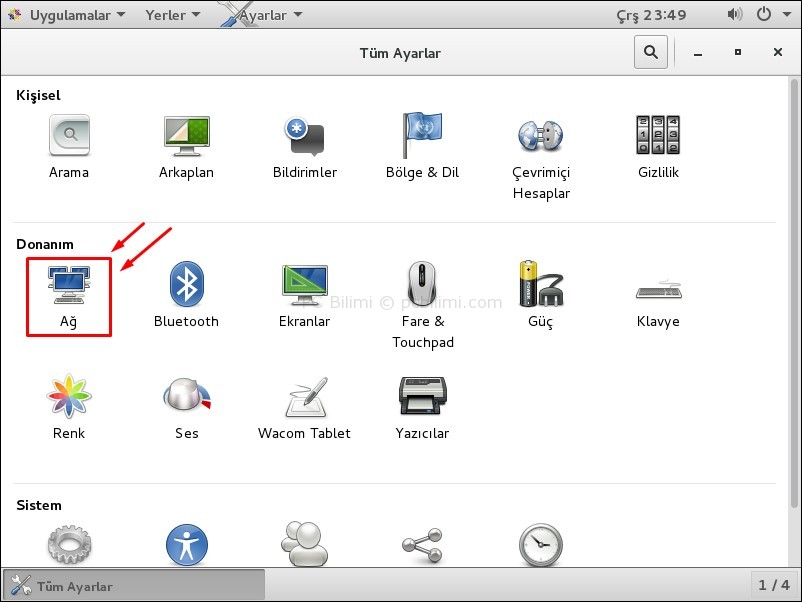The height and width of the screenshot is (602, 802).
Task: Open Klavye keyboard settings
Action: (x=658, y=296)
